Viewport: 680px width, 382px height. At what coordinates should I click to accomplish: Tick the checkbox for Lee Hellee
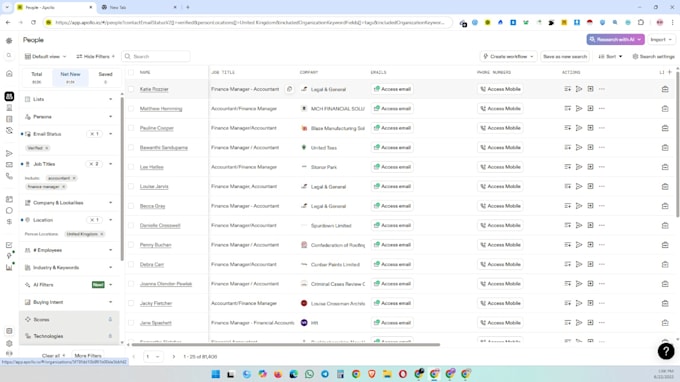pos(131,167)
